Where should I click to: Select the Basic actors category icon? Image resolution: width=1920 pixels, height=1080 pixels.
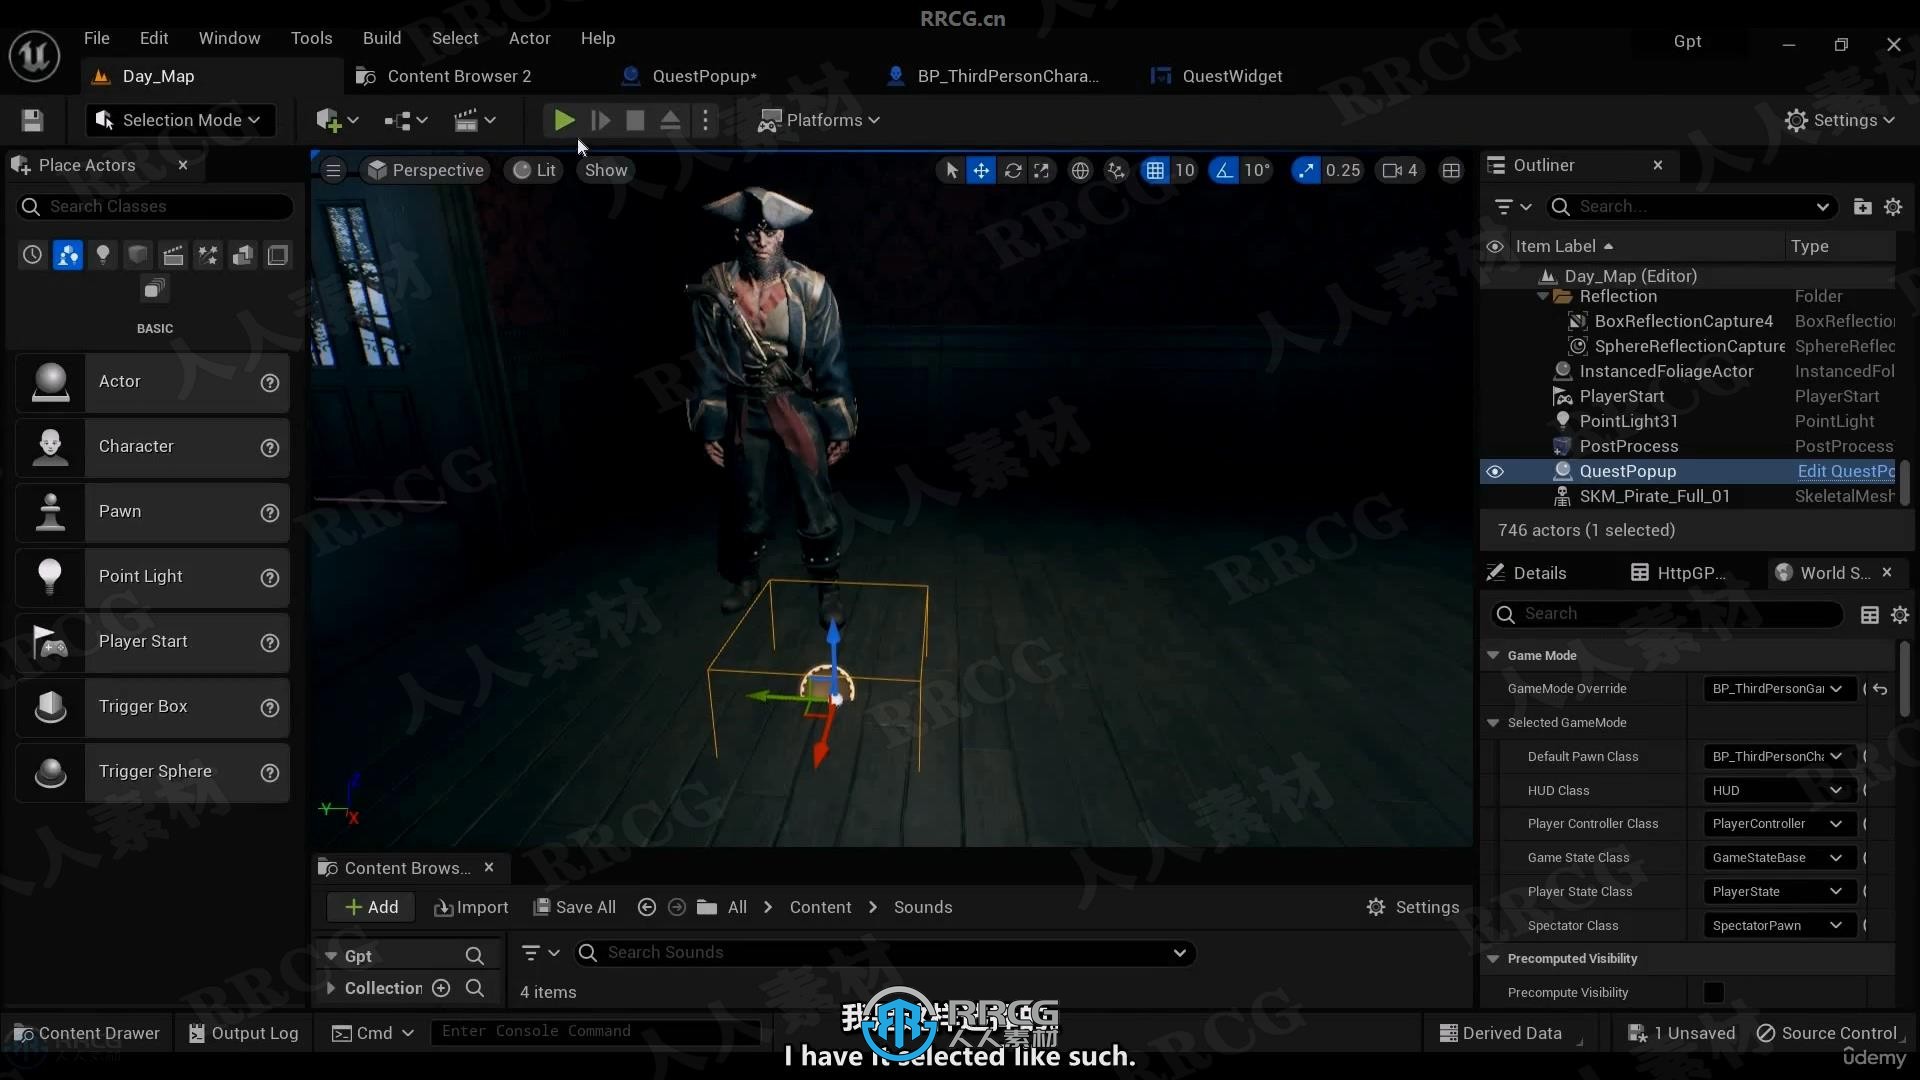(67, 255)
